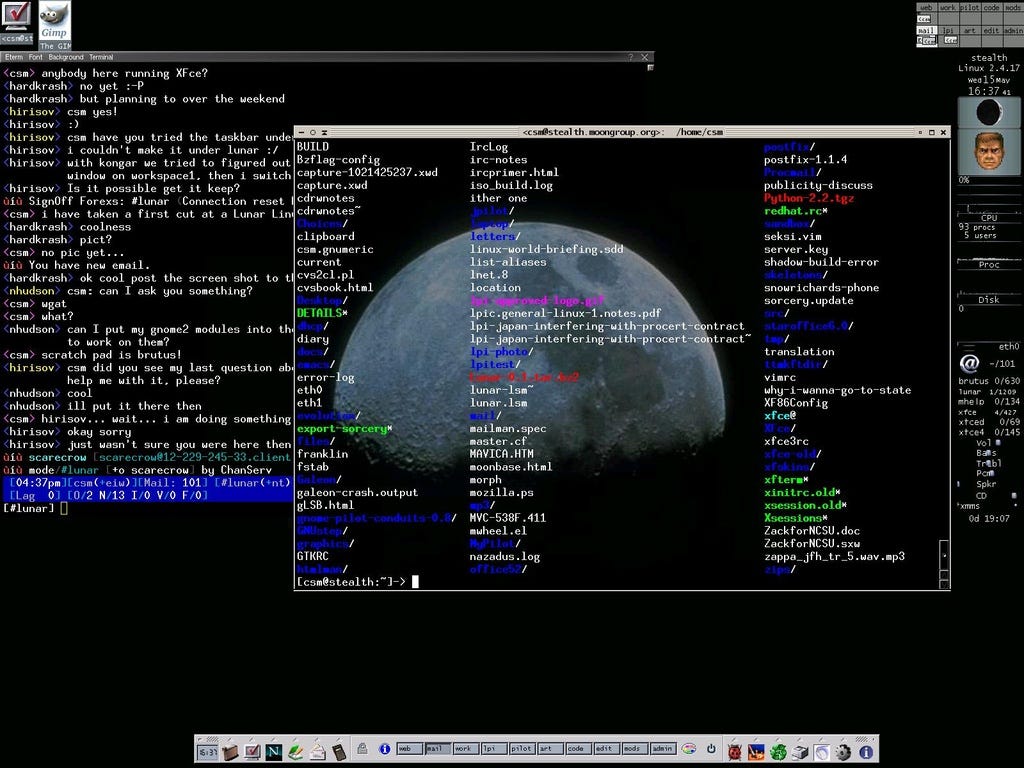
Task: Expand the drawer arrow above the printer icon
Action: tap(800, 739)
